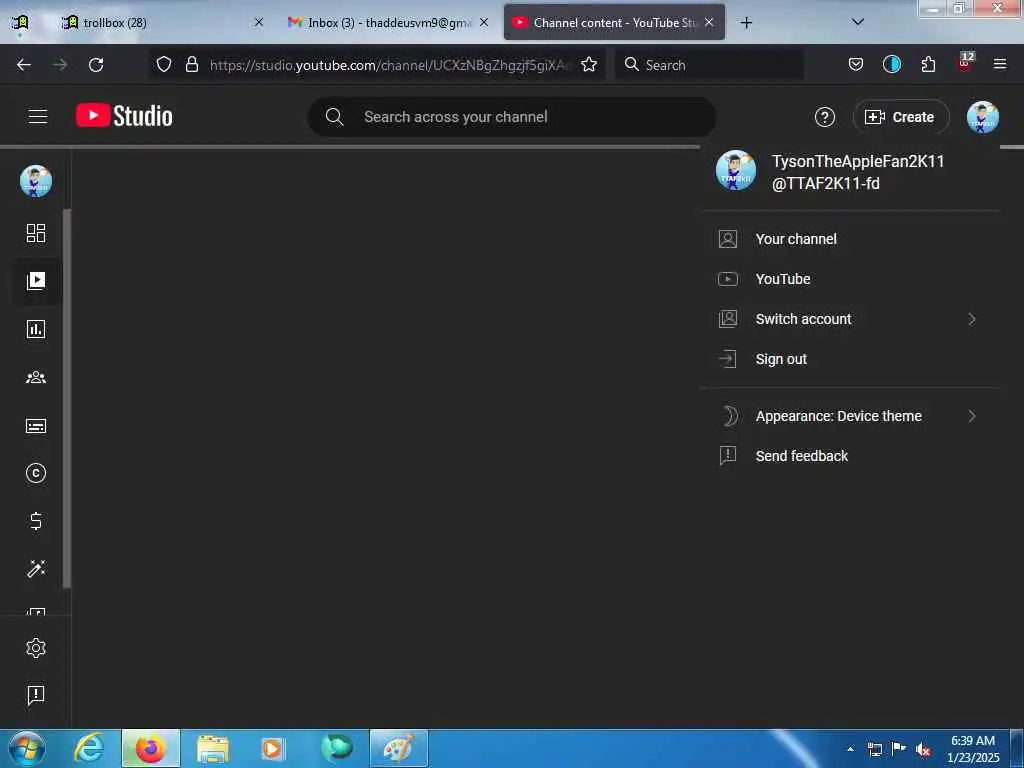Open the Community sidebar icon
The width and height of the screenshot is (1024, 768).
pos(36,377)
